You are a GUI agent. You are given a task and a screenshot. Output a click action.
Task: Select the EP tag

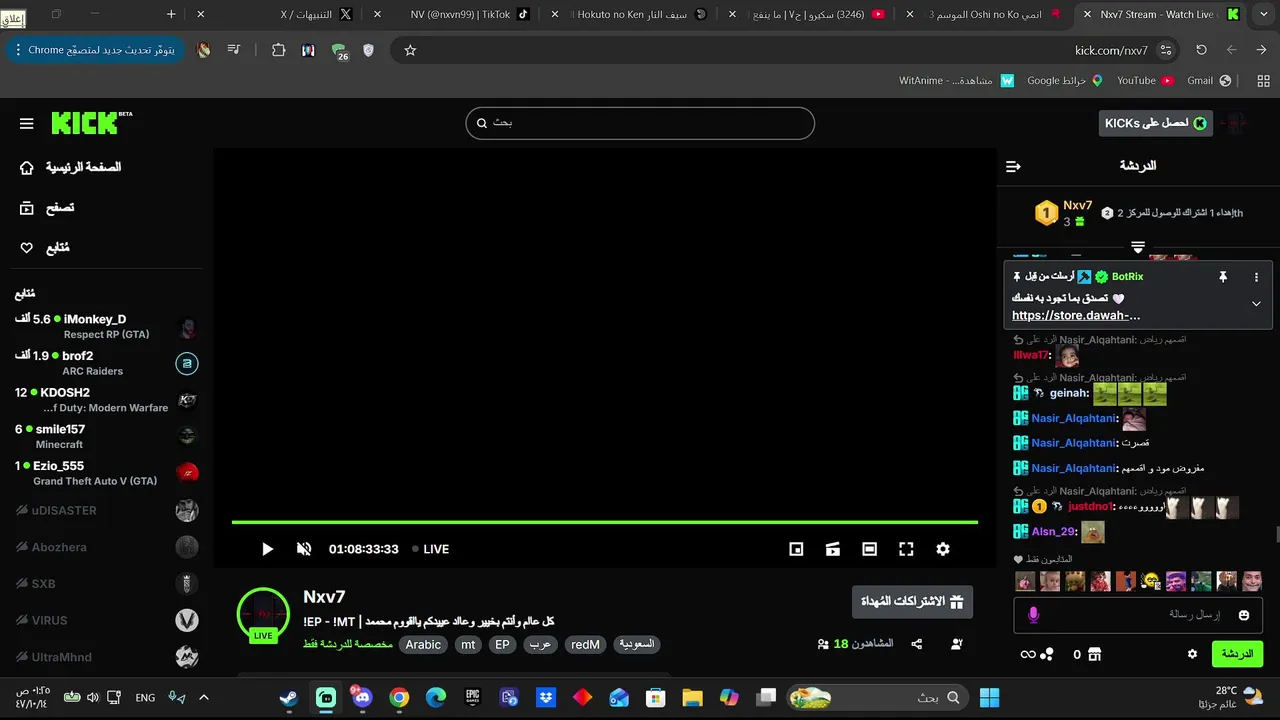tap(502, 645)
